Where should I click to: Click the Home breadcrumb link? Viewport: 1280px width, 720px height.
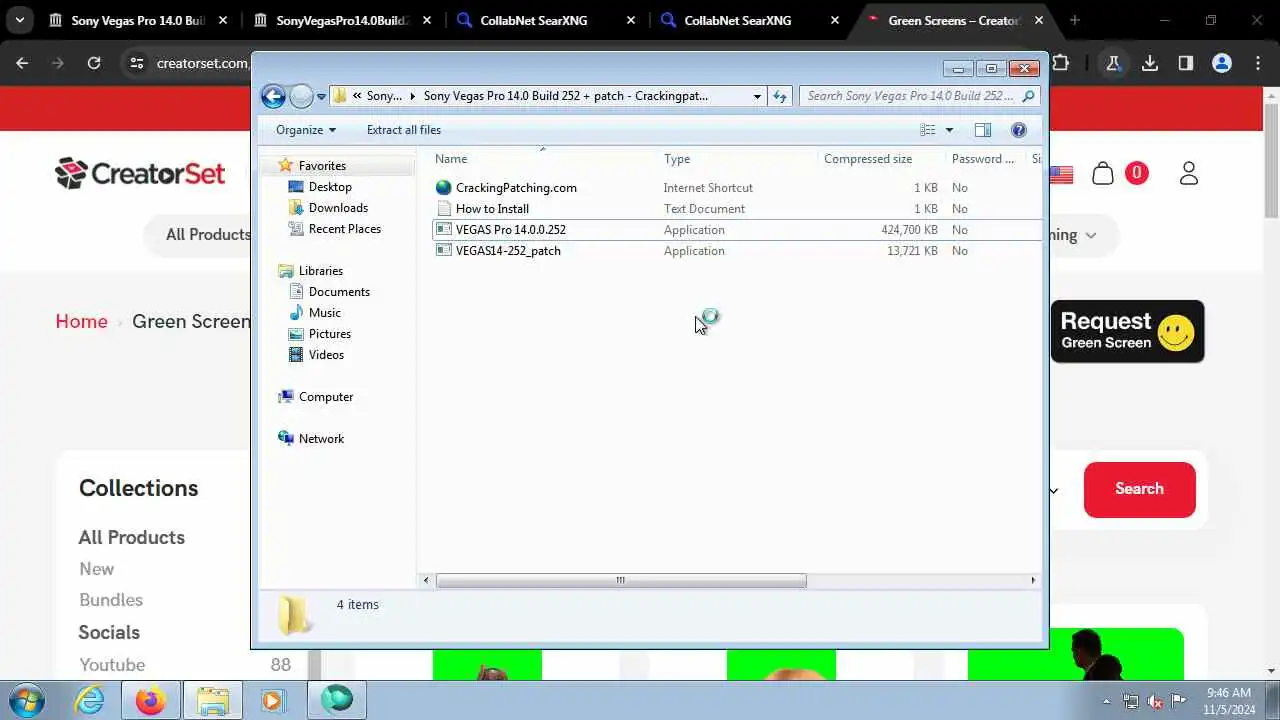(x=81, y=321)
